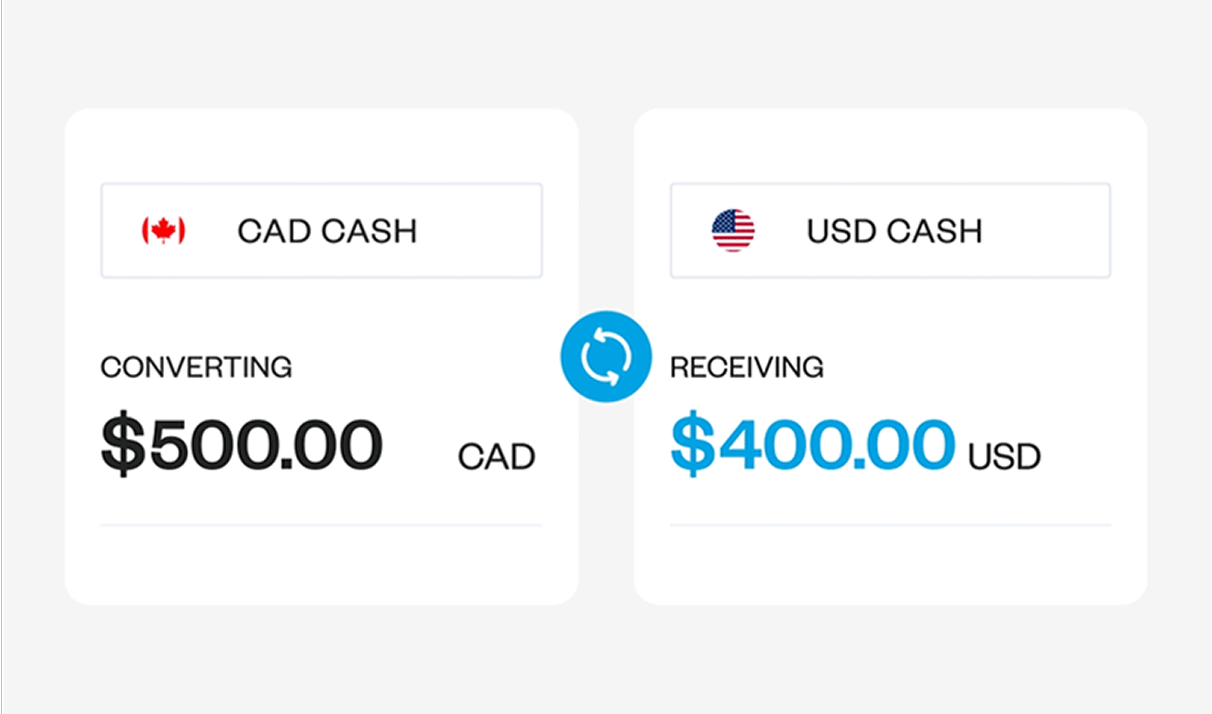Click the grey background above the cards
This screenshot has width=1212, height=714.
[x=606, y=54]
